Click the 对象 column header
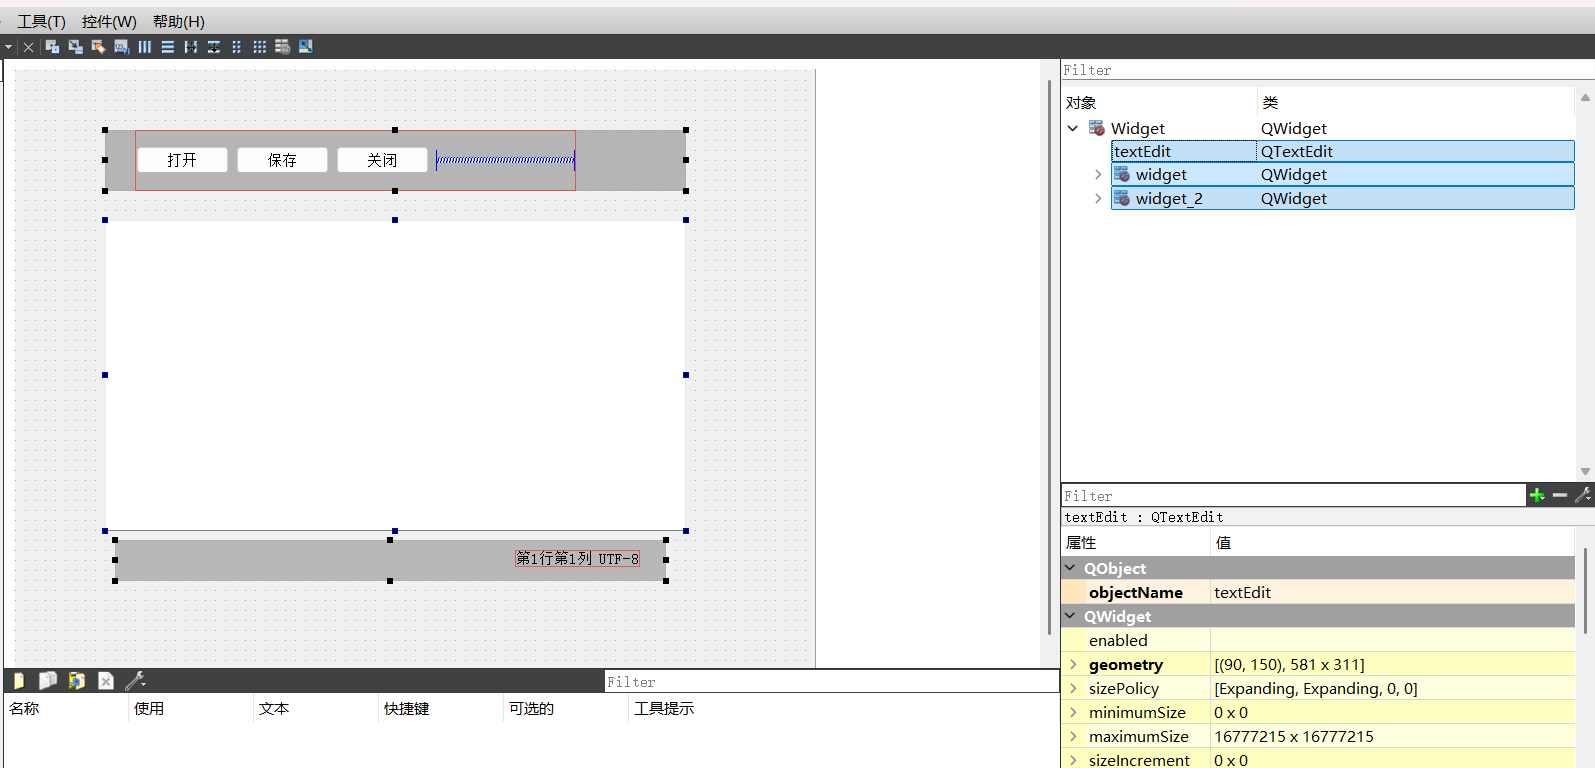 (1159, 102)
